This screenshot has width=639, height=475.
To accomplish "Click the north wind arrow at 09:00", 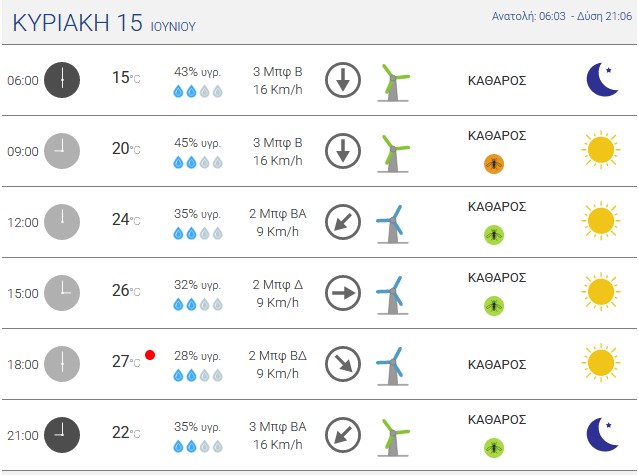I will tap(343, 151).
